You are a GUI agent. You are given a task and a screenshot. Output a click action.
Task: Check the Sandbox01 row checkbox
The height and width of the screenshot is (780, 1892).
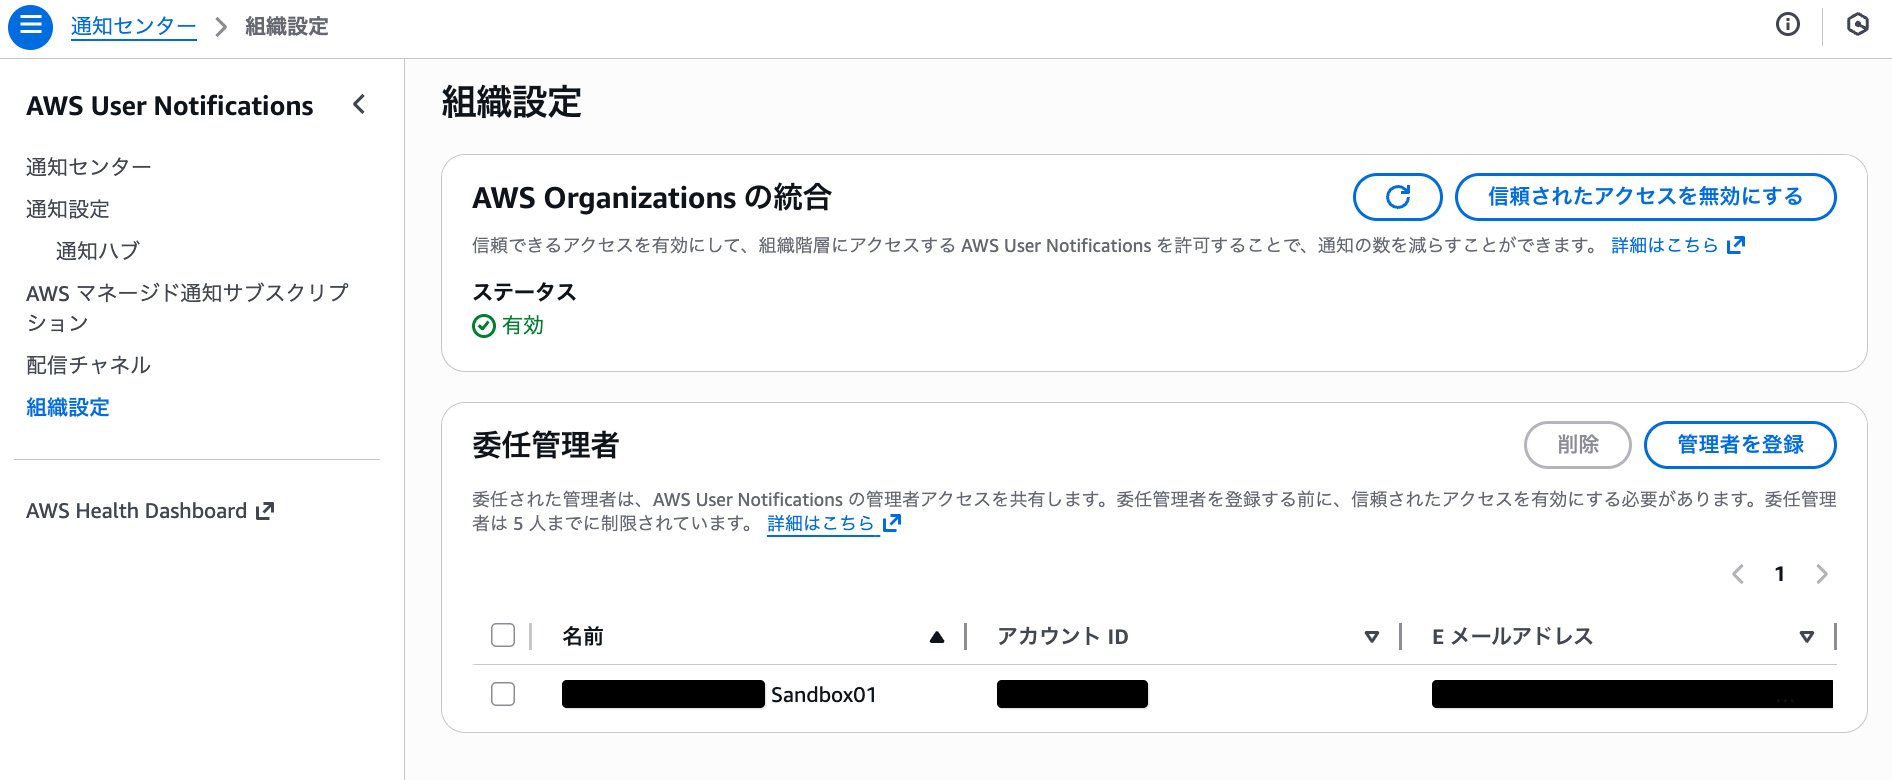[x=503, y=694]
